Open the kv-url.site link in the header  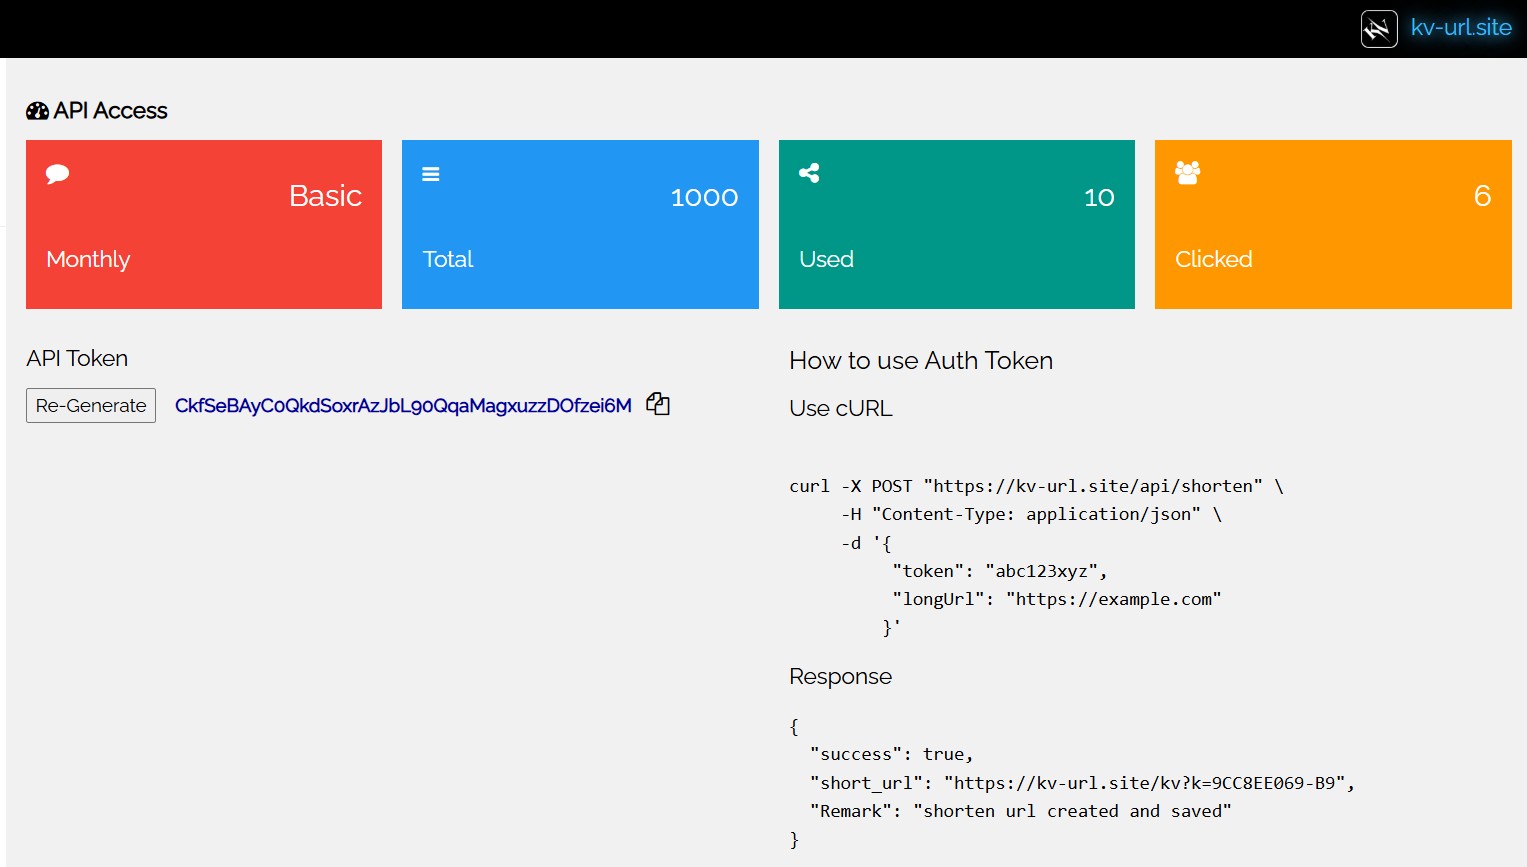(x=1461, y=28)
